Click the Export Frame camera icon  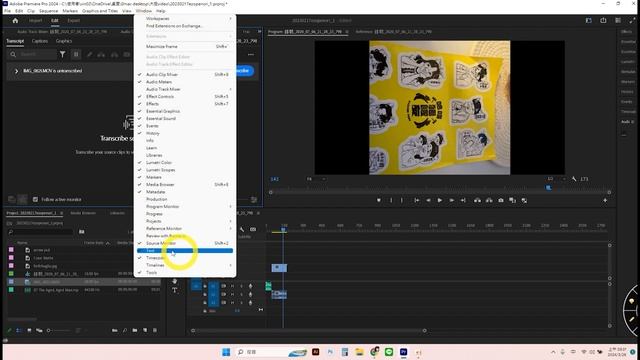501,200
